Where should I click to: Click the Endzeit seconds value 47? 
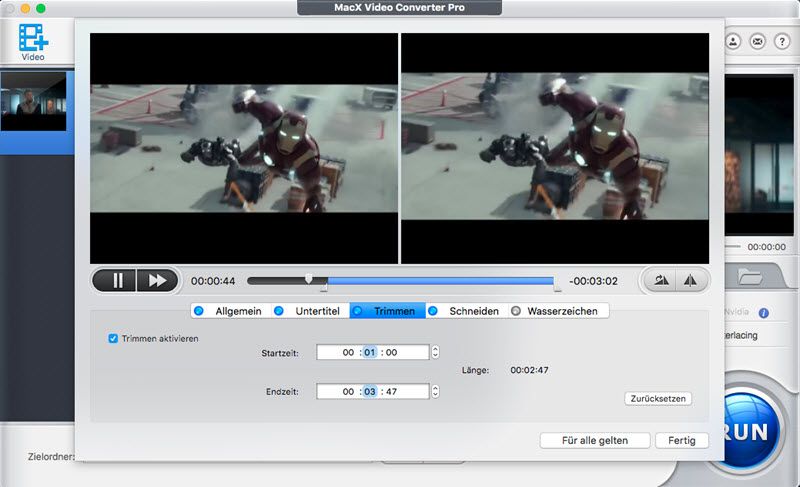[x=391, y=392]
